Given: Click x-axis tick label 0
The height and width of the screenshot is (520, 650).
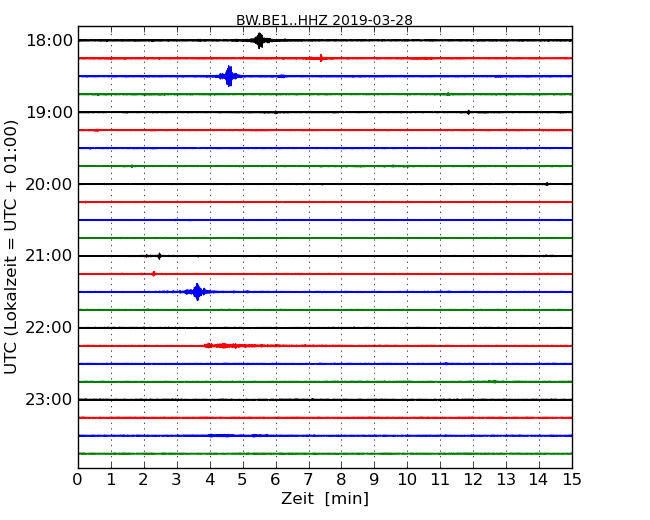Looking at the screenshot, I should pyautogui.click(x=78, y=479).
